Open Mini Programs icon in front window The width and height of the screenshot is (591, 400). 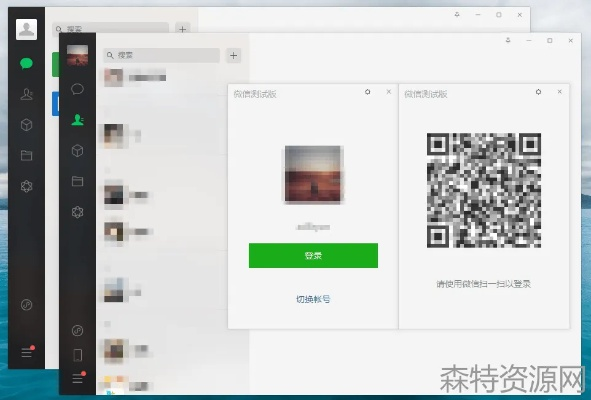pos(77,331)
